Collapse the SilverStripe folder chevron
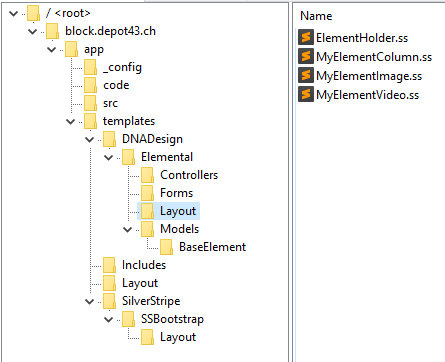445x362 pixels. 90,302
